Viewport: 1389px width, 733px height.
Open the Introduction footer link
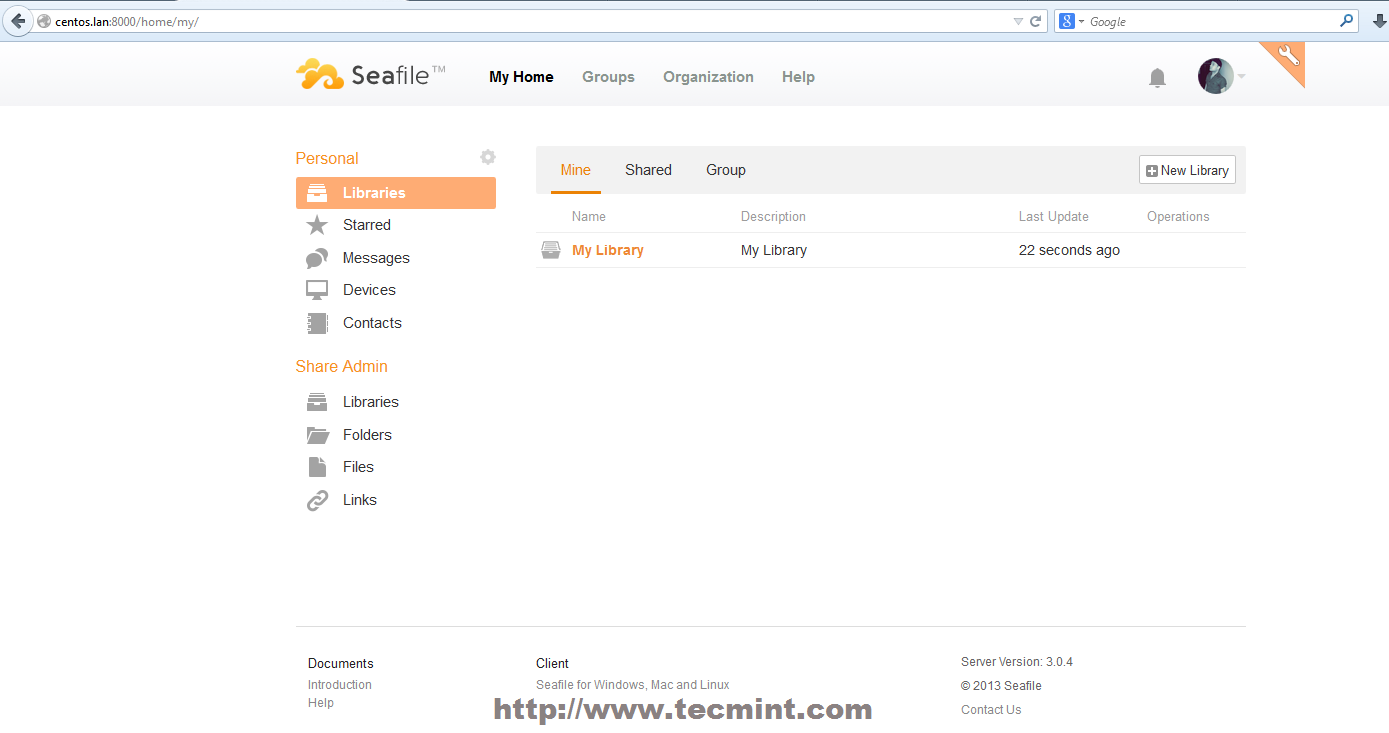[340, 685]
